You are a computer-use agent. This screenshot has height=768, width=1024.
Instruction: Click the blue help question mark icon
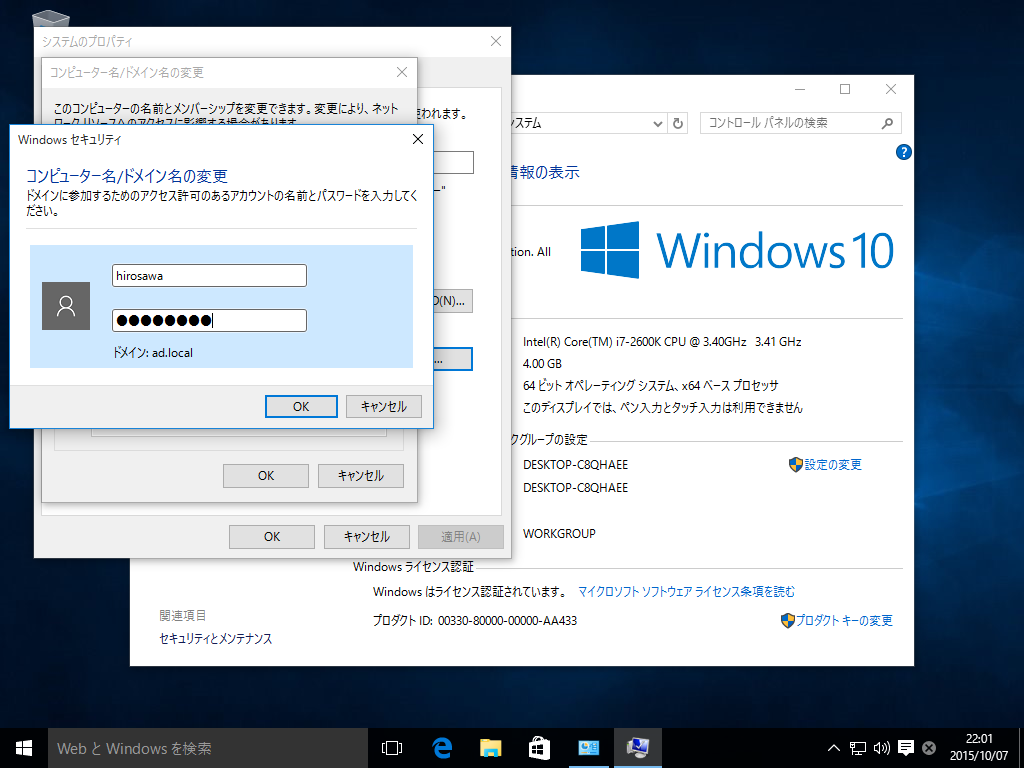pyautogui.click(x=903, y=152)
